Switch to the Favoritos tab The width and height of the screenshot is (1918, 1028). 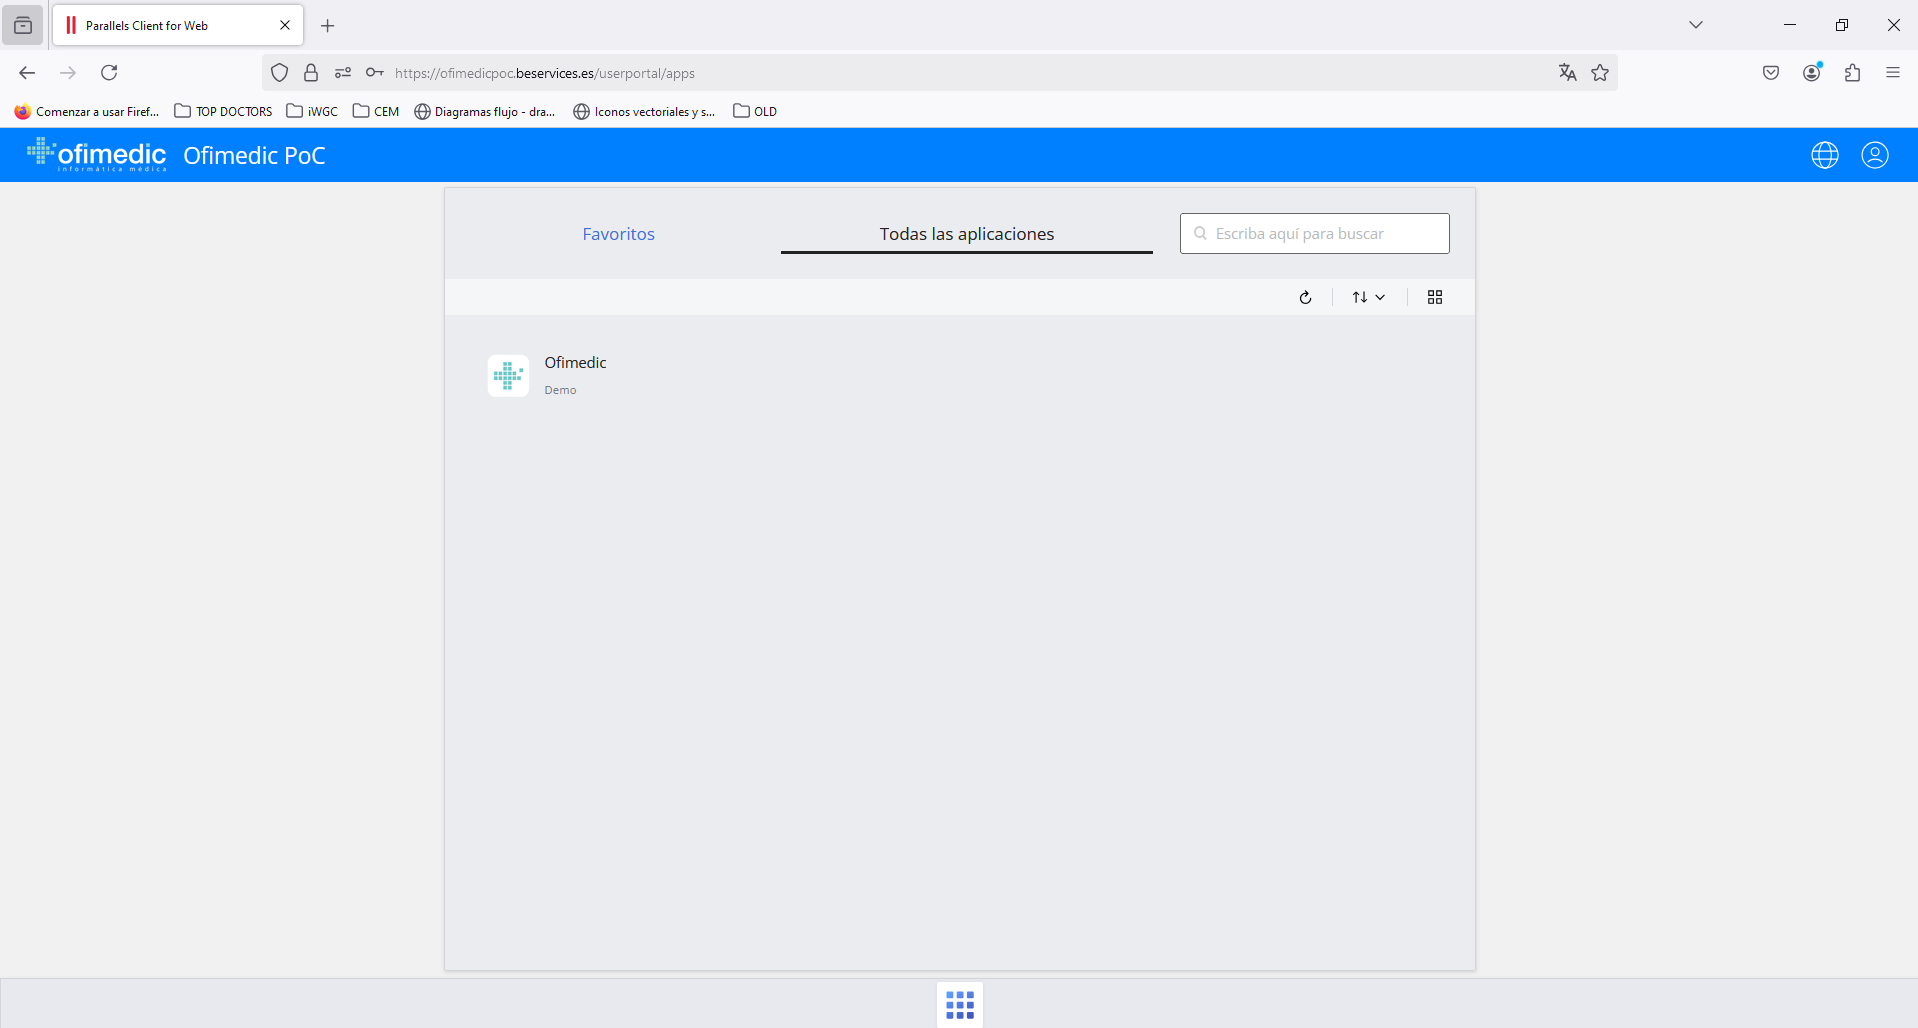[x=618, y=234]
